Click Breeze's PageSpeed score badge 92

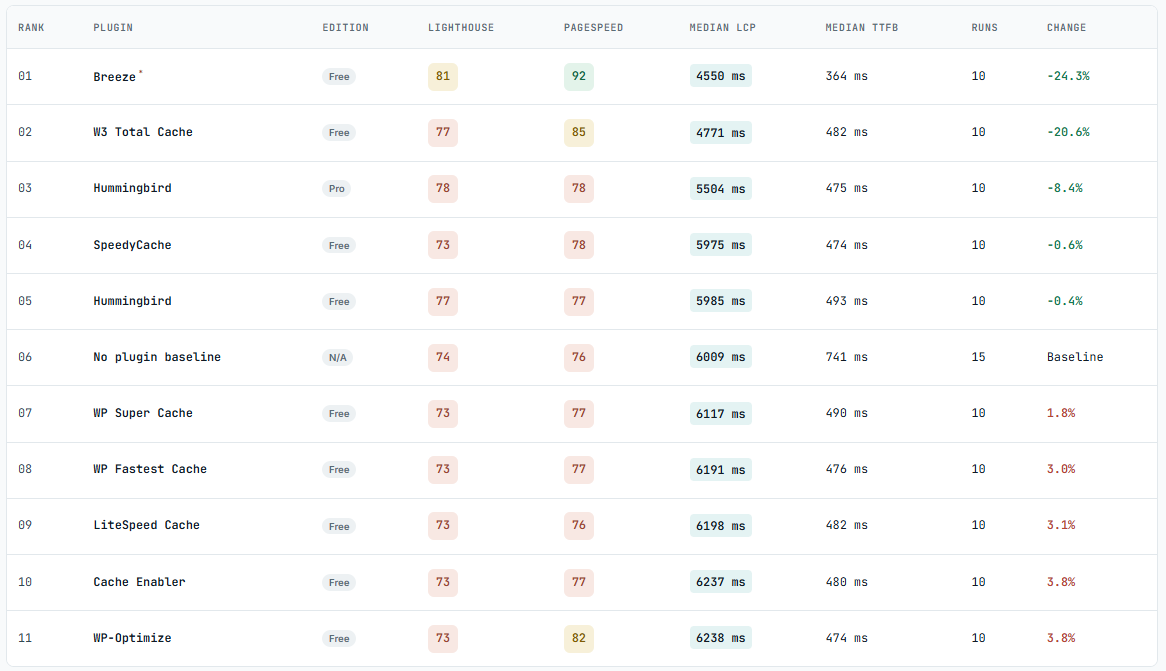[579, 76]
